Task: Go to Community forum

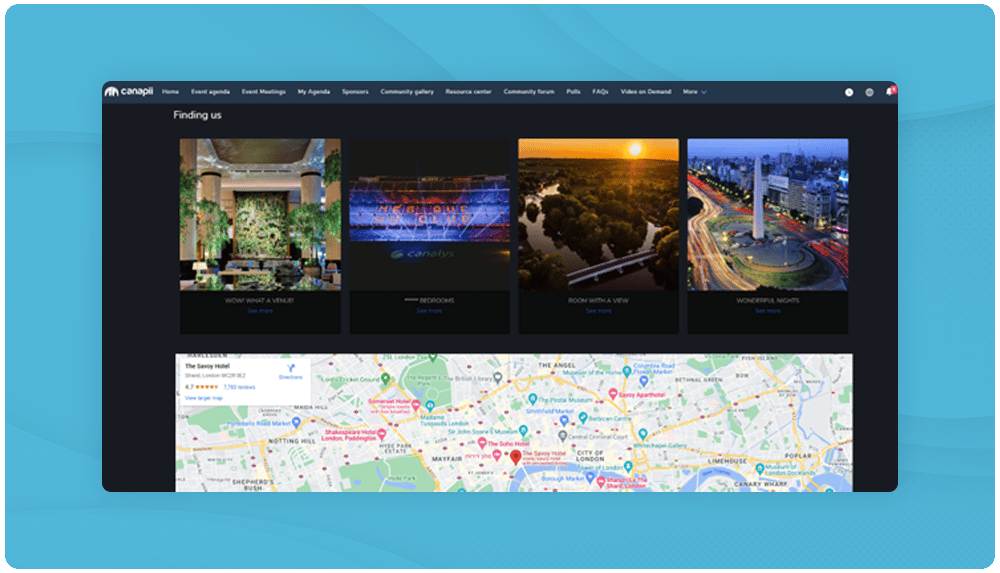Action: [529, 92]
